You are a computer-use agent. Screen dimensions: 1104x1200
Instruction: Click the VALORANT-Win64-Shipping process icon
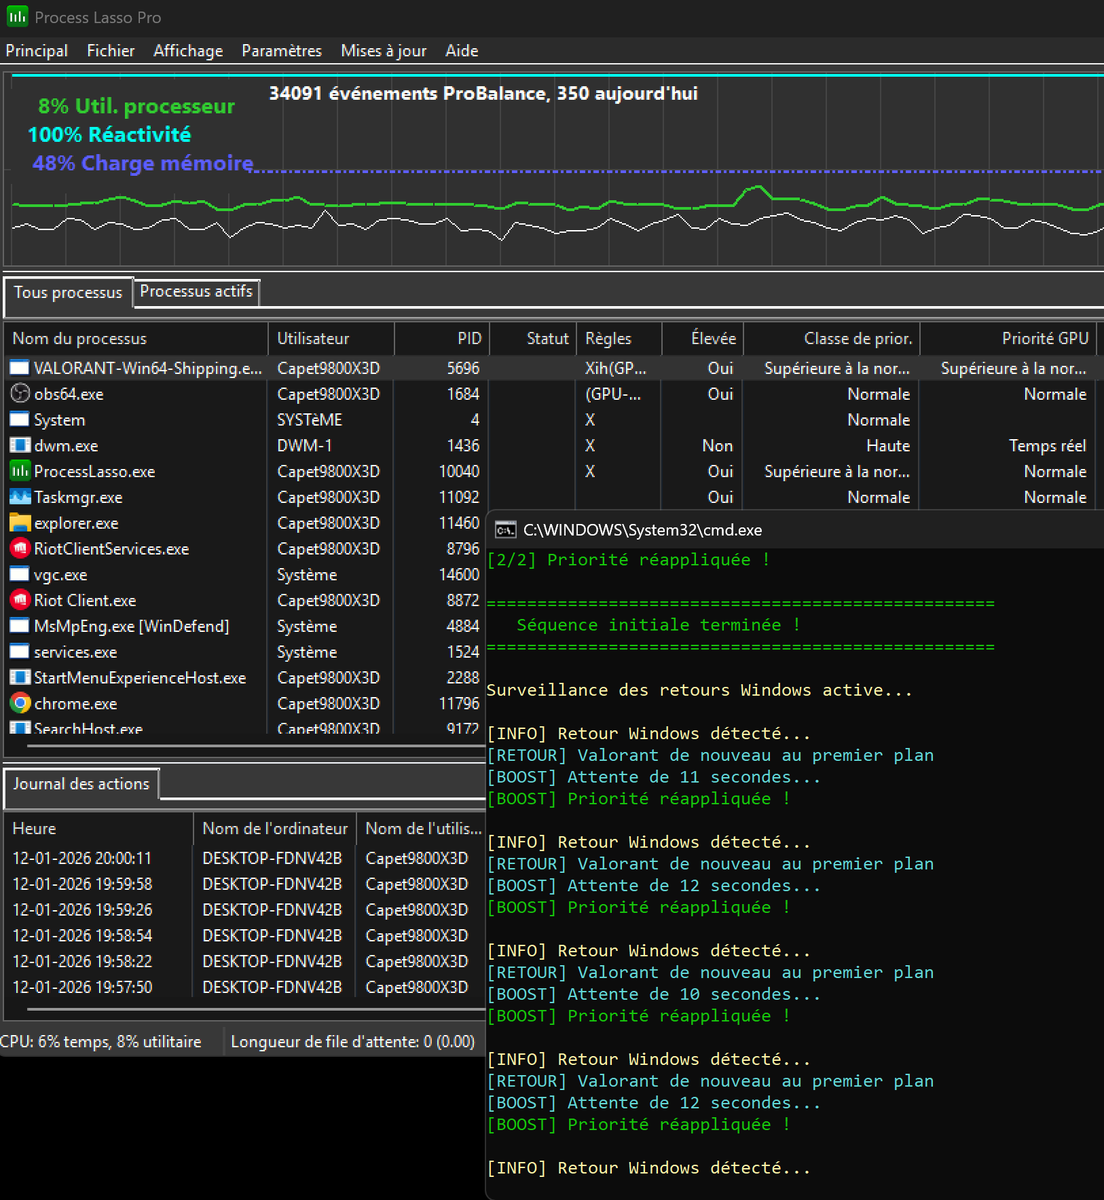pos(19,368)
